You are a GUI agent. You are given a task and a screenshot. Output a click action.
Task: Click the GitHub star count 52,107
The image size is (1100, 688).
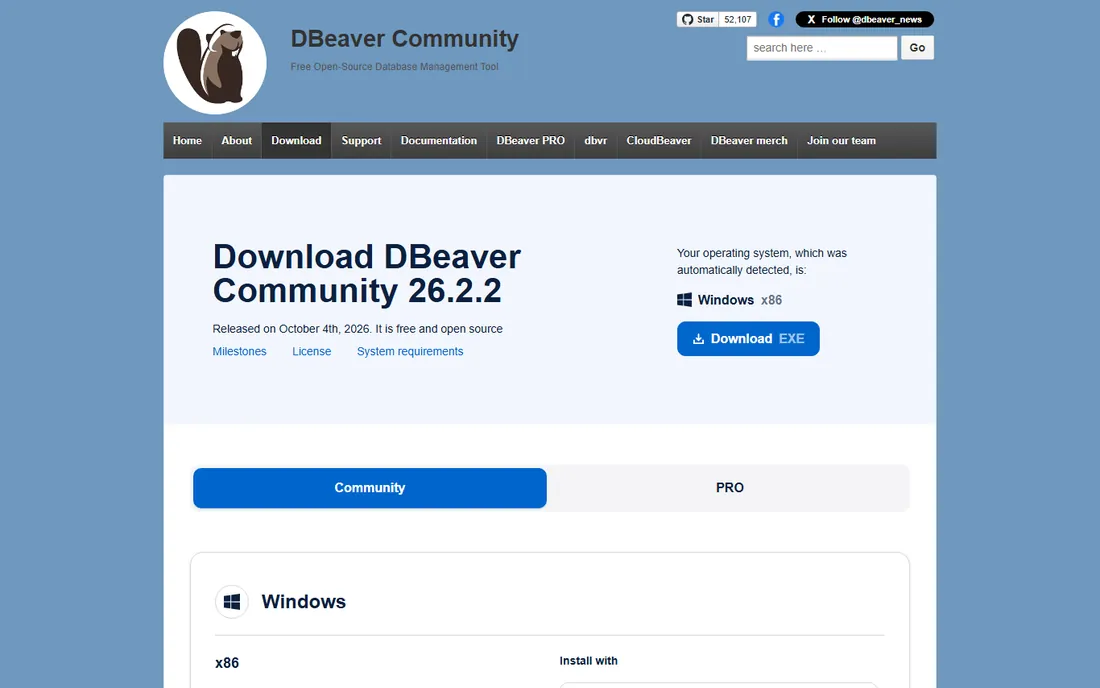tap(737, 20)
